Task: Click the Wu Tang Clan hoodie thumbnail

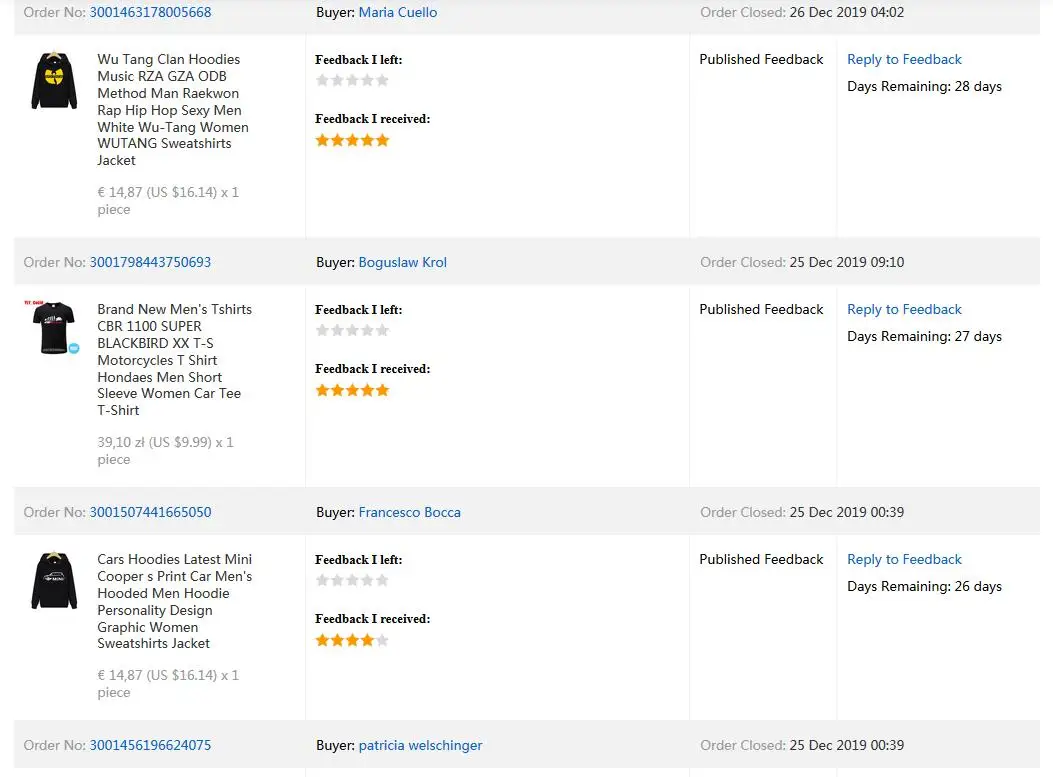Action: [54, 81]
